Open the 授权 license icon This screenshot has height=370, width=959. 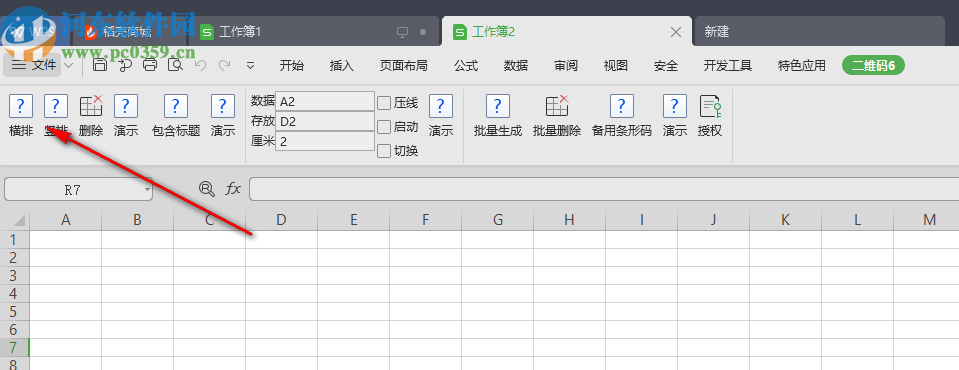pyautogui.click(x=710, y=106)
